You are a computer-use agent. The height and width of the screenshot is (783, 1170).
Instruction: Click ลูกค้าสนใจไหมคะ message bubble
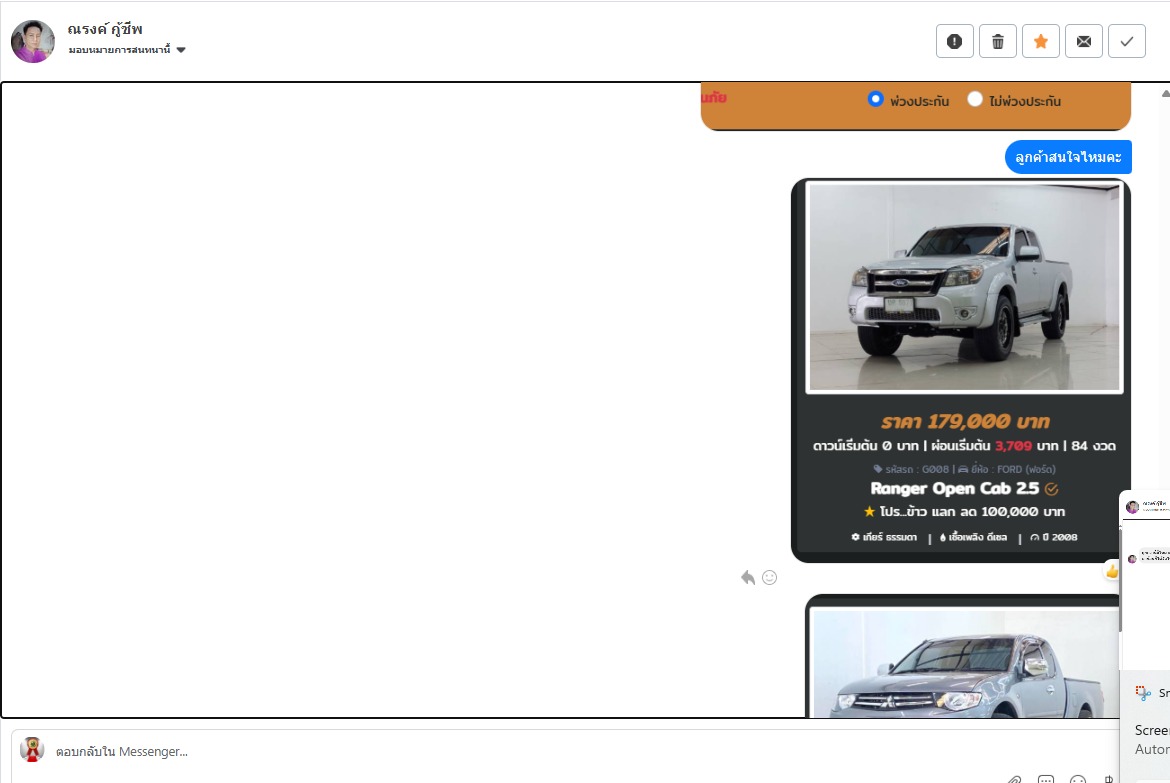pyautogui.click(x=1068, y=157)
